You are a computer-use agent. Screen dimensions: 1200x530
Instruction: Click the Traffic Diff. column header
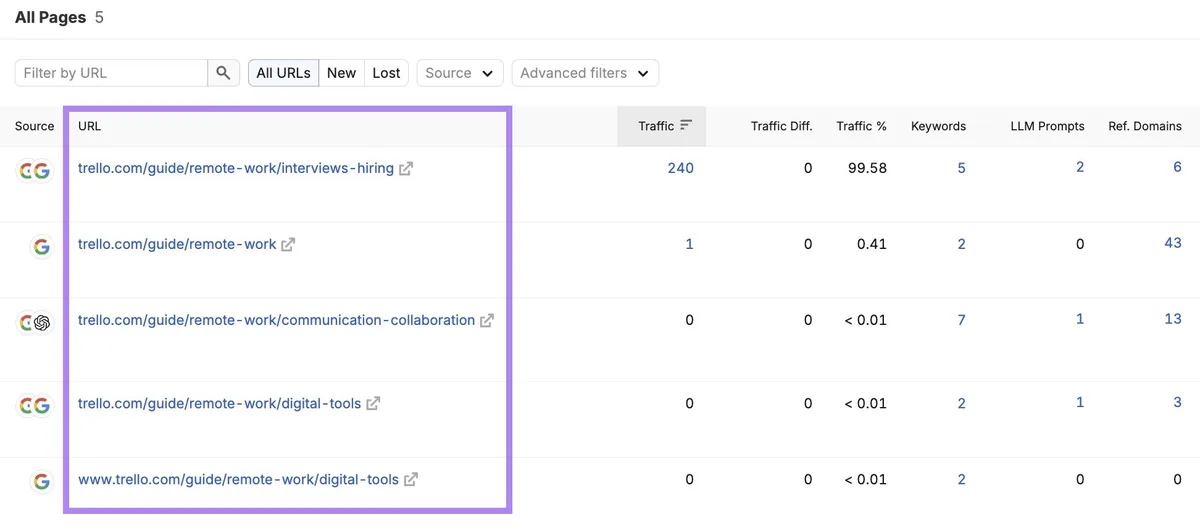(x=781, y=126)
